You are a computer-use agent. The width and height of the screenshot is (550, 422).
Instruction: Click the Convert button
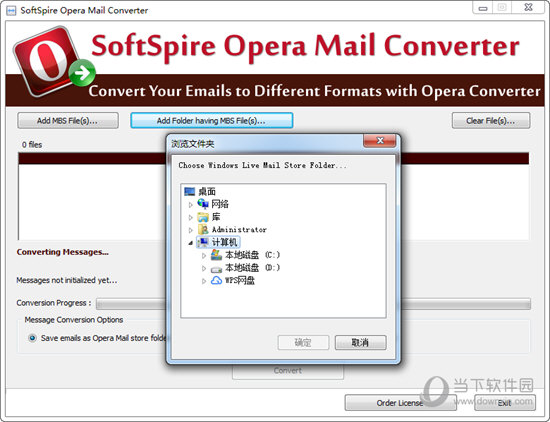tap(288, 371)
